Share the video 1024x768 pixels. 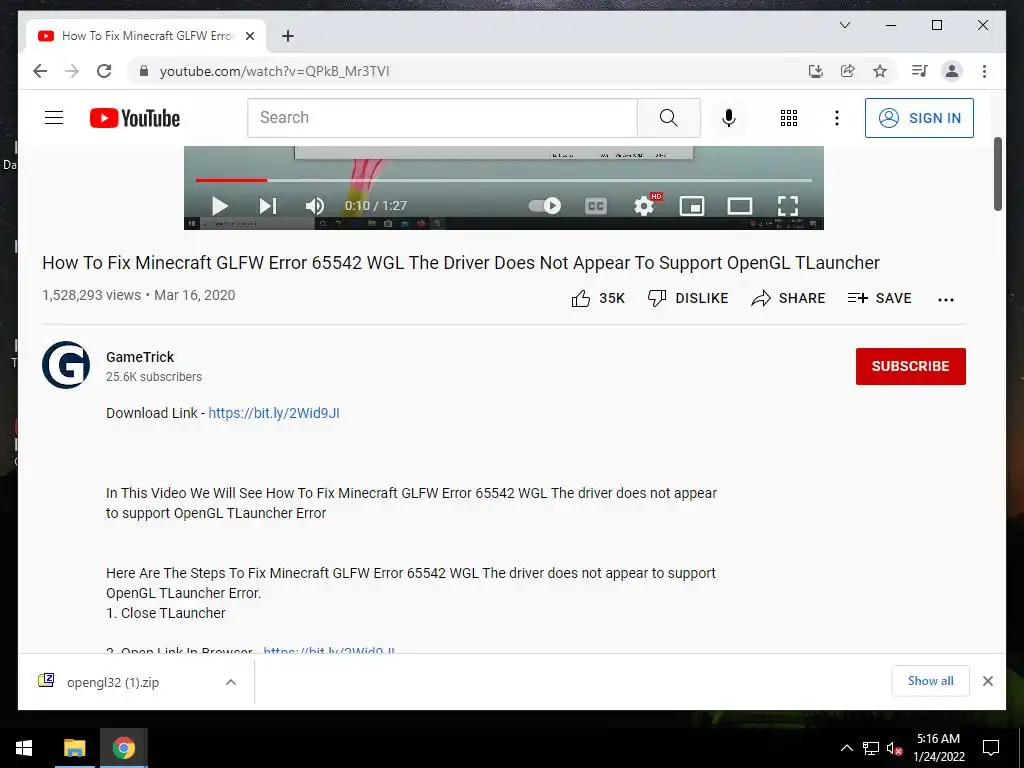tap(788, 298)
